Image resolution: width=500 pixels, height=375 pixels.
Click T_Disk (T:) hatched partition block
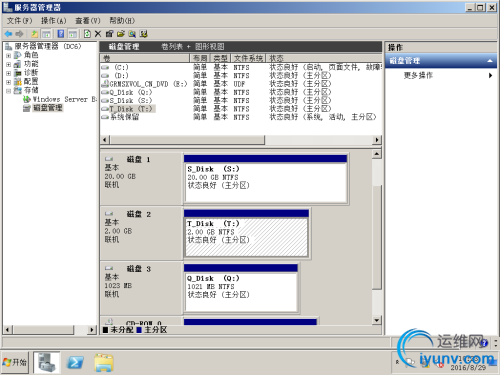[x=246, y=234]
